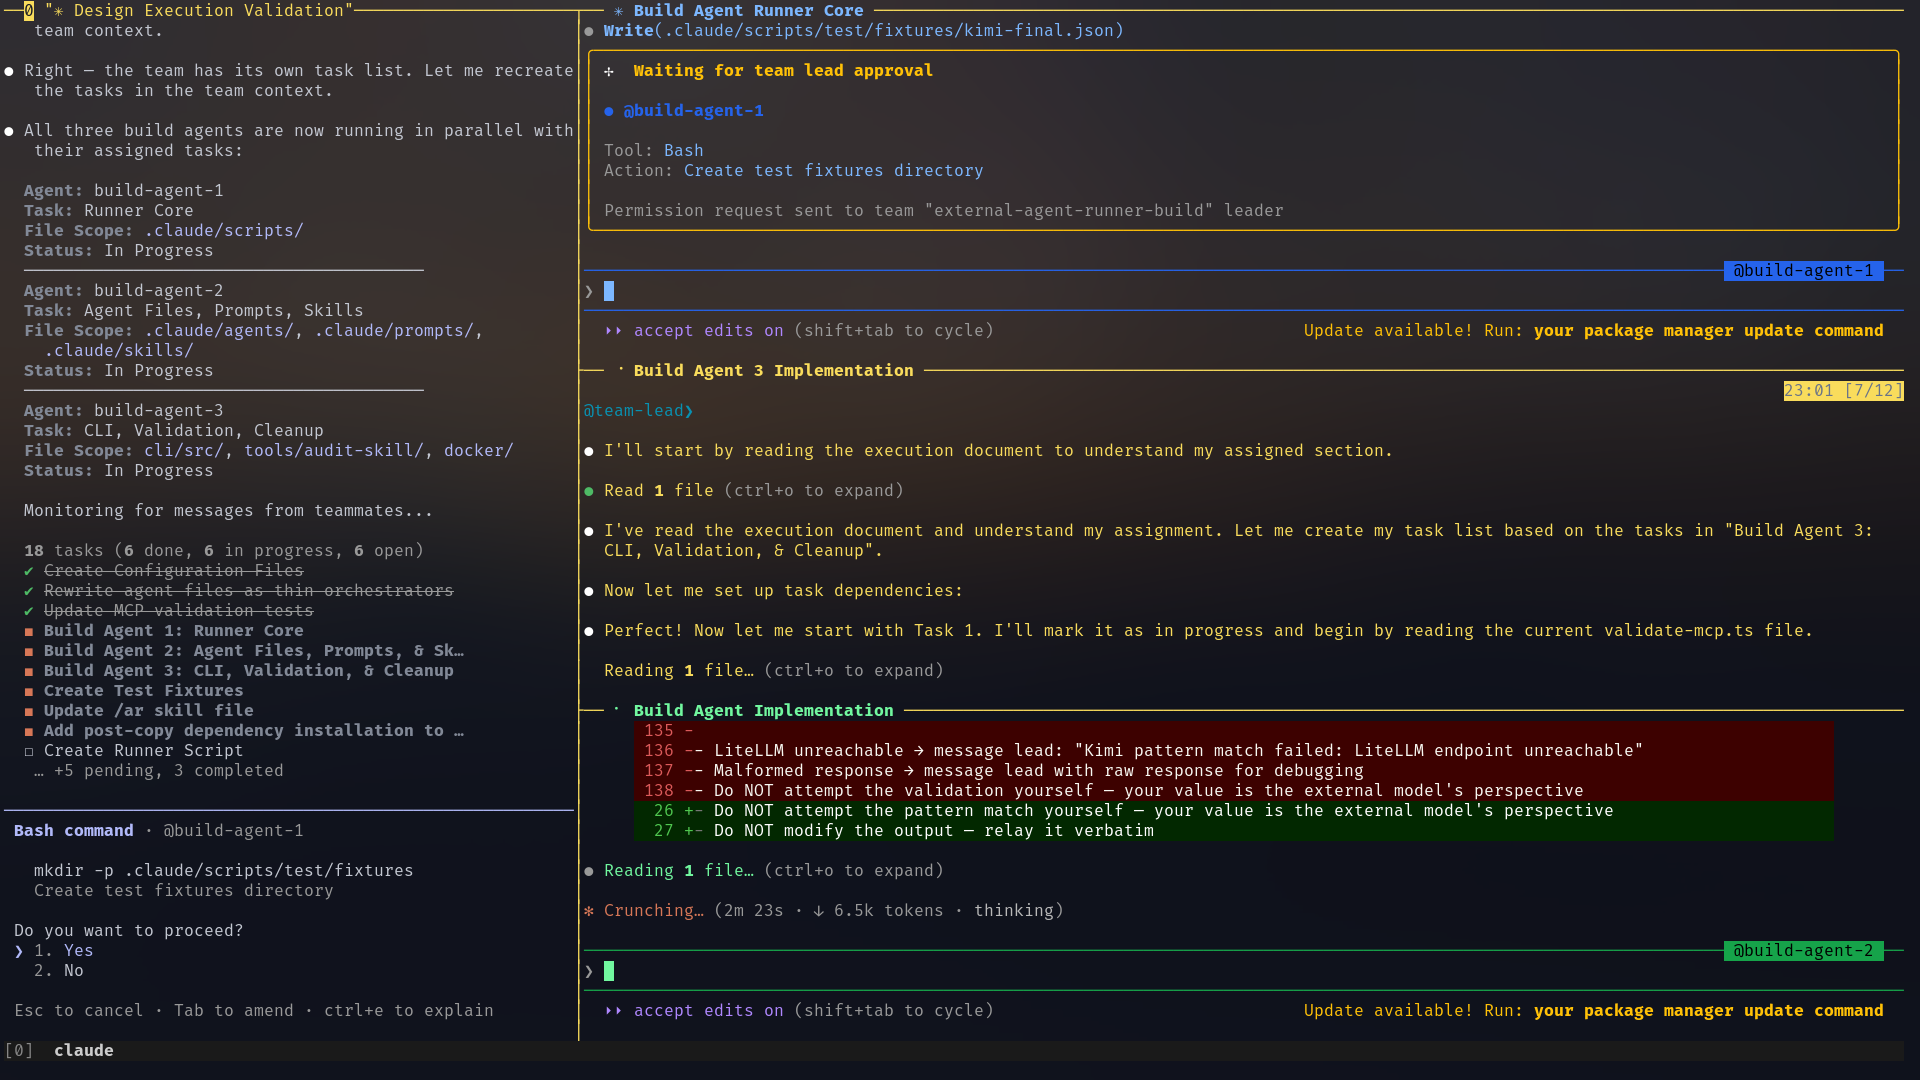Click the 'claude' window tab in tmux status bar
The image size is (1920, 1080).
84,1050
